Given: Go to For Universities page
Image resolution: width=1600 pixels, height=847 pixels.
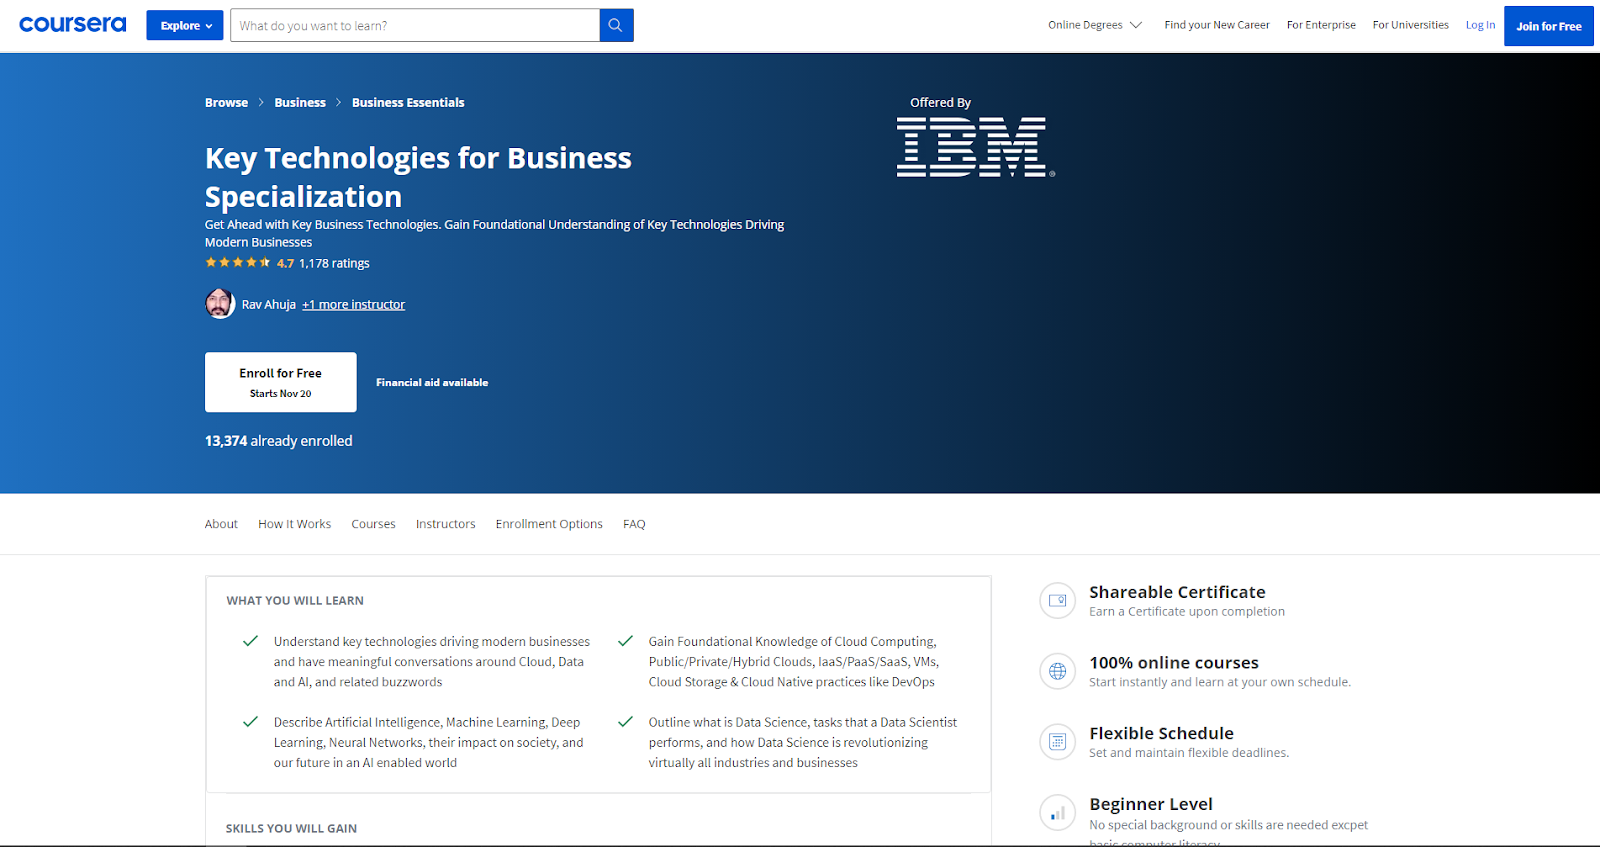Looking at the screenshot, I should 1410,25.
